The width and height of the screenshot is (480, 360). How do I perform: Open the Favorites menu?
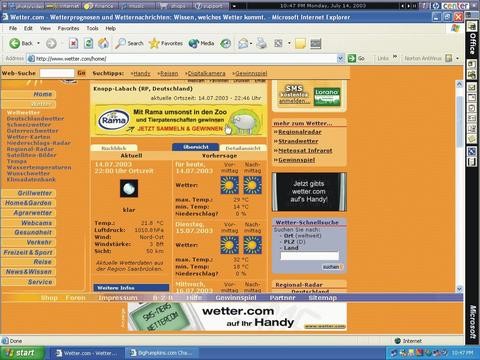[x=68, y=28]
